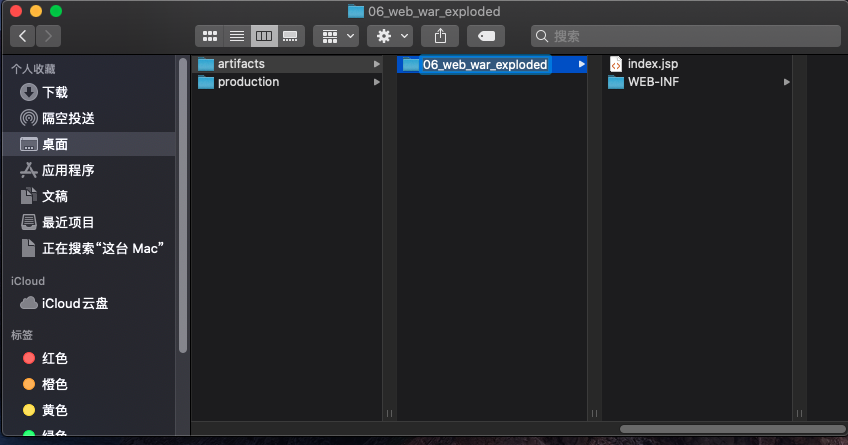The image size is (848, 445).
Task: Click the green zoom window button
Action: click(x=56, y=11)
